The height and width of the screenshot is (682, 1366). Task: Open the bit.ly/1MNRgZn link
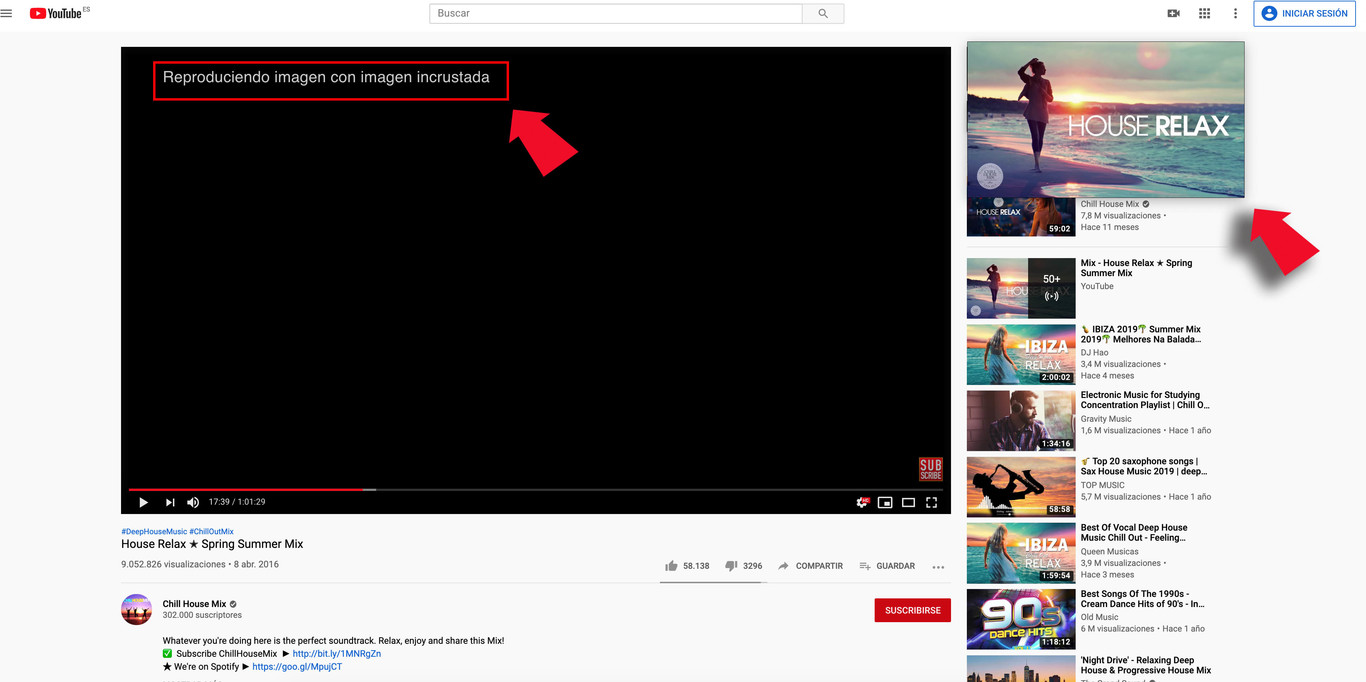(x=336, y=654)
